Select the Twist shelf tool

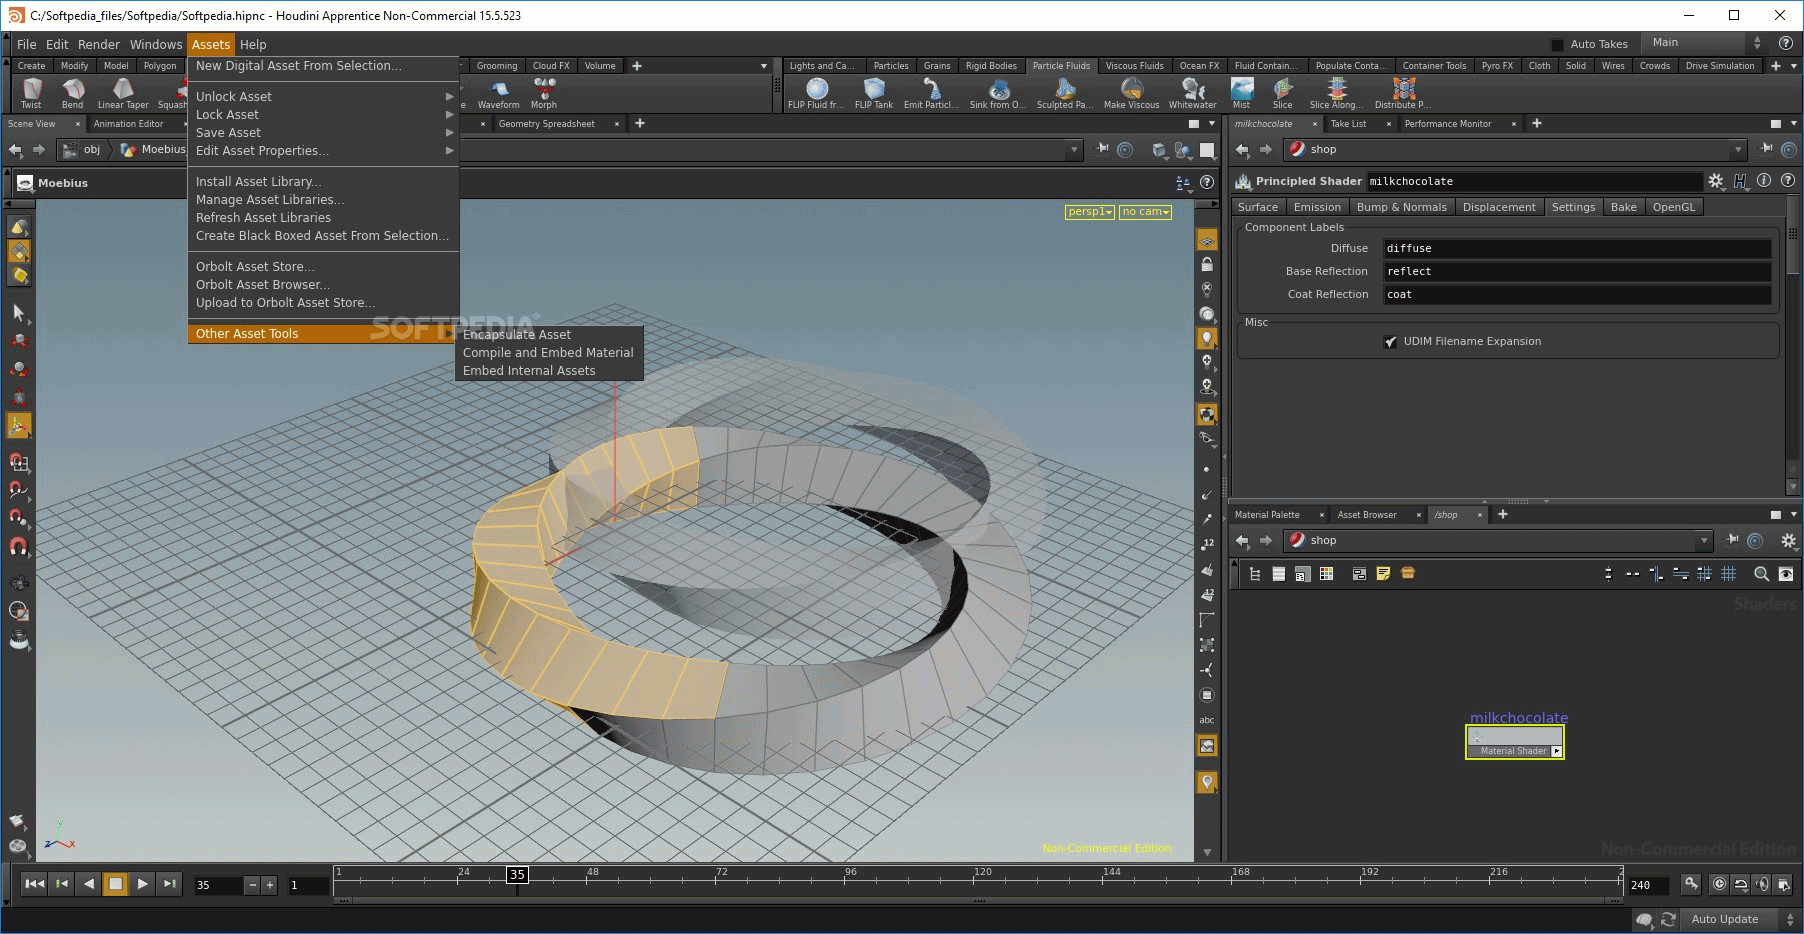point(32,93)
